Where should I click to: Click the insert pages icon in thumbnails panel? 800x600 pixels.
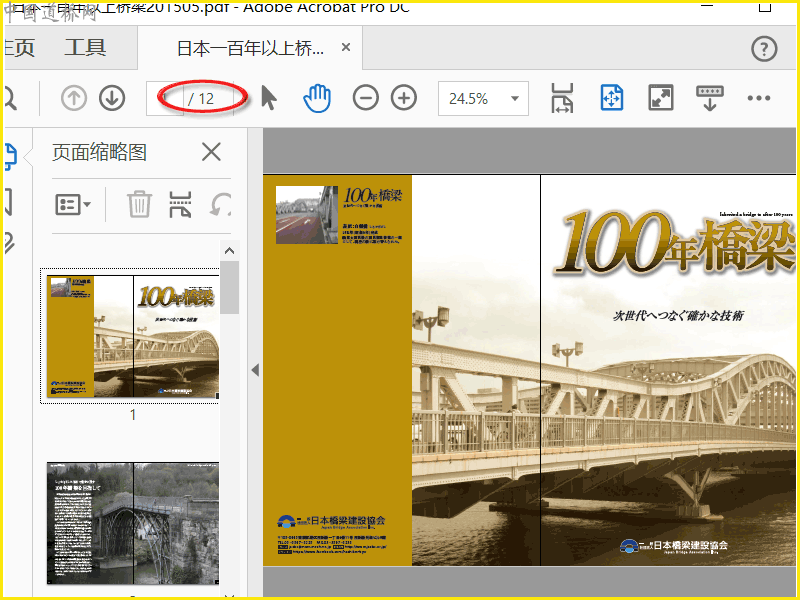coord(180,205)
